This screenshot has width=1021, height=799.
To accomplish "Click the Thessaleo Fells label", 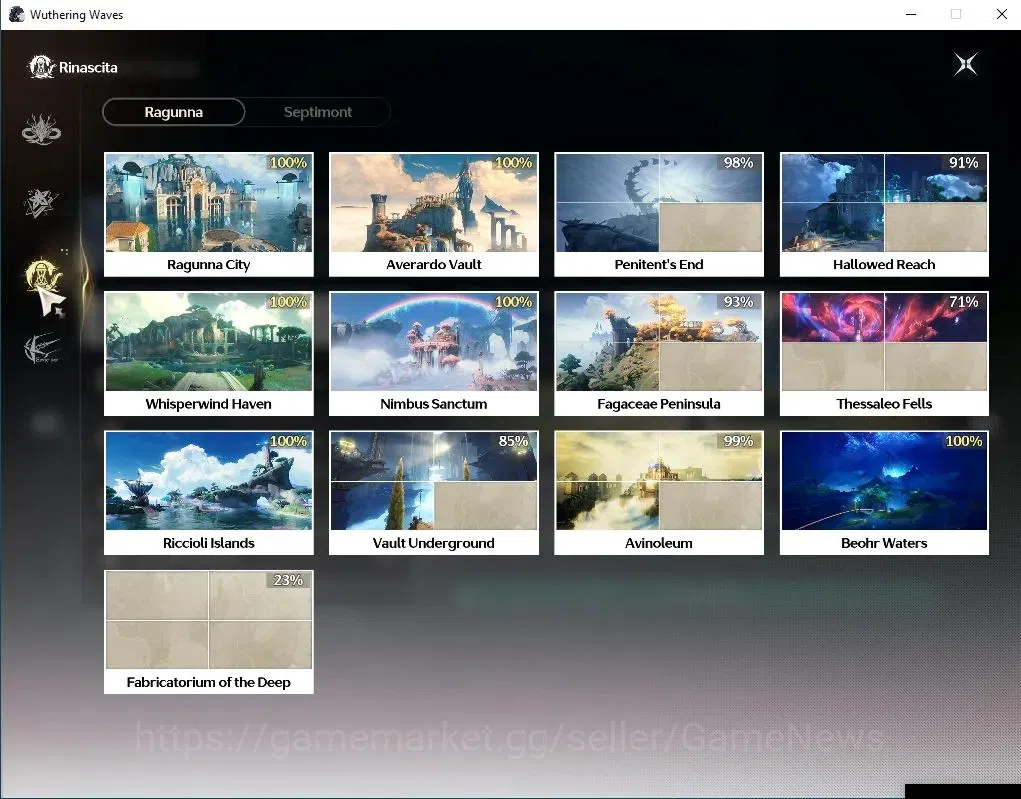I will tap(884, 404).
